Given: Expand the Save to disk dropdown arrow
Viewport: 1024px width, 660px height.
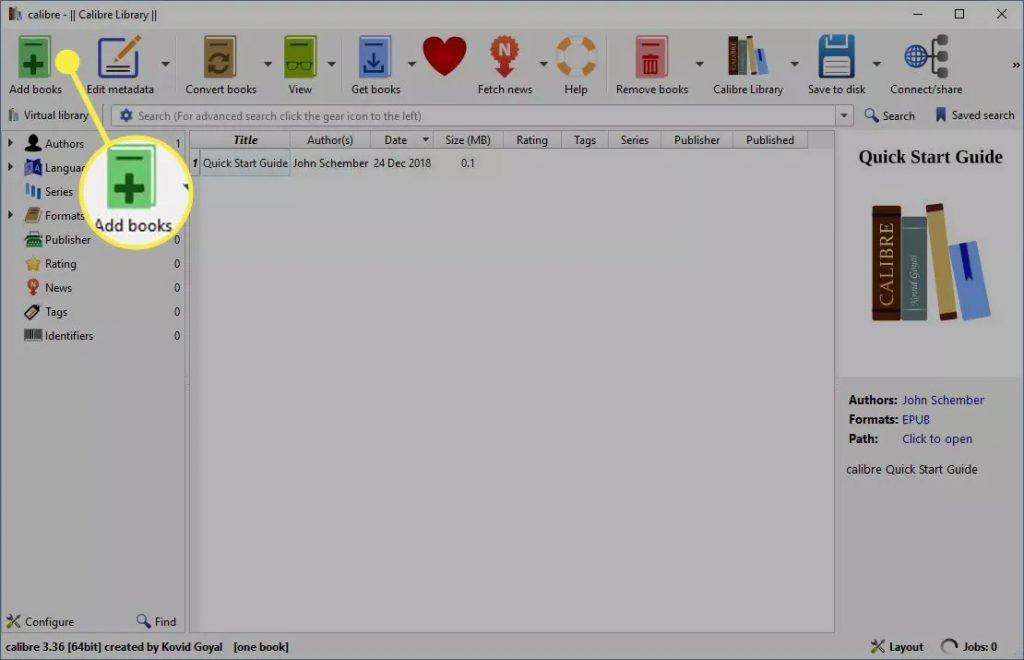Looking at the screenshot, I should (876, 64).
